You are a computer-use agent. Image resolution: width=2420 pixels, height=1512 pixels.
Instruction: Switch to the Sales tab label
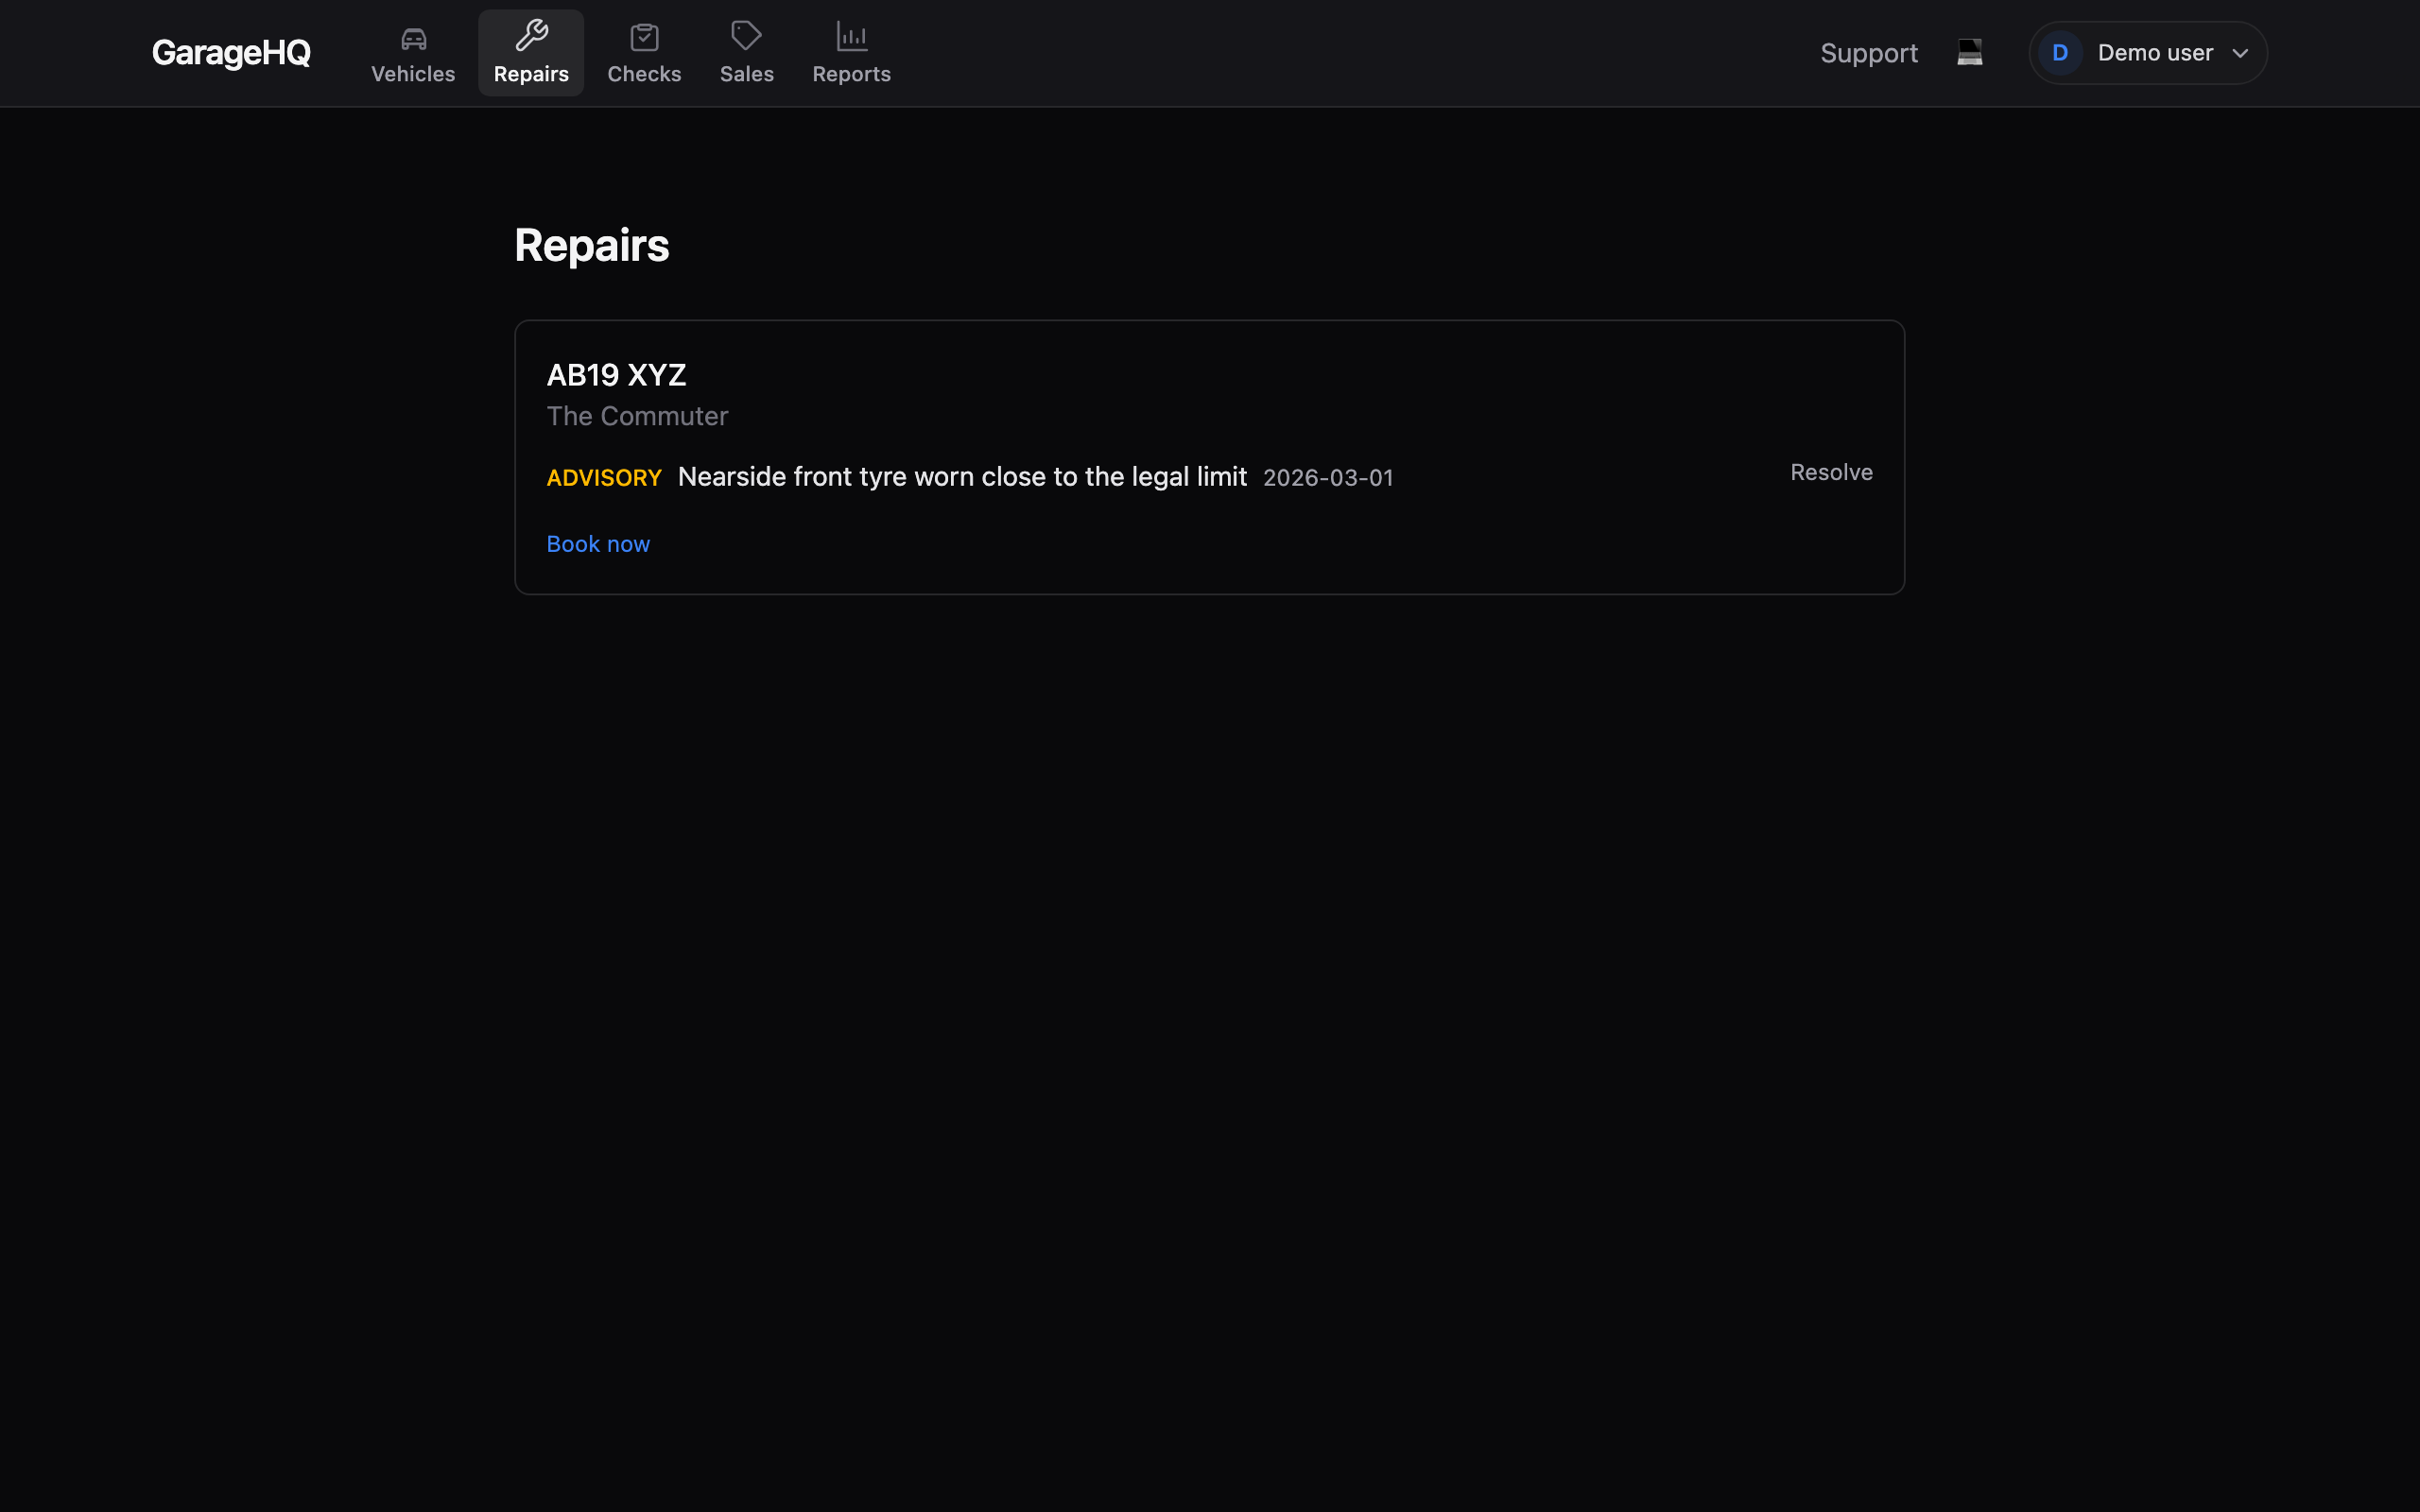point(746,74)
